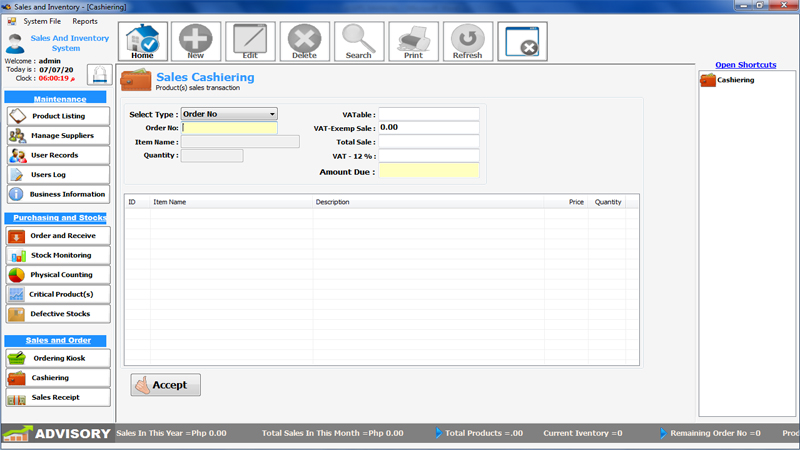Open Product Listing from sidebar
Screen dimensions: 800x450
click(x=58, y=116)
